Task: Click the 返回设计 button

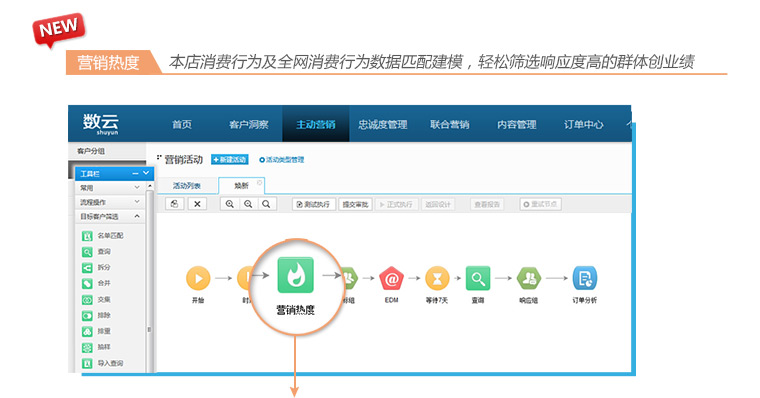Action: coord(438,205)
